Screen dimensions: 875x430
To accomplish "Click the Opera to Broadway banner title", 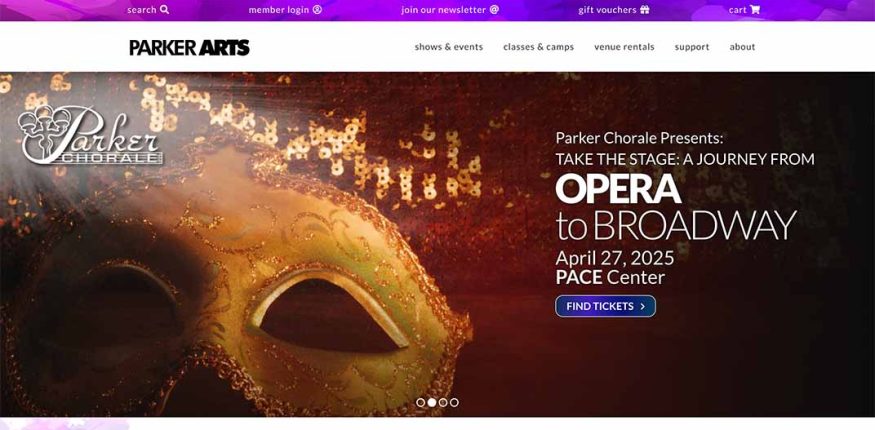I will (x=675, y=207).
